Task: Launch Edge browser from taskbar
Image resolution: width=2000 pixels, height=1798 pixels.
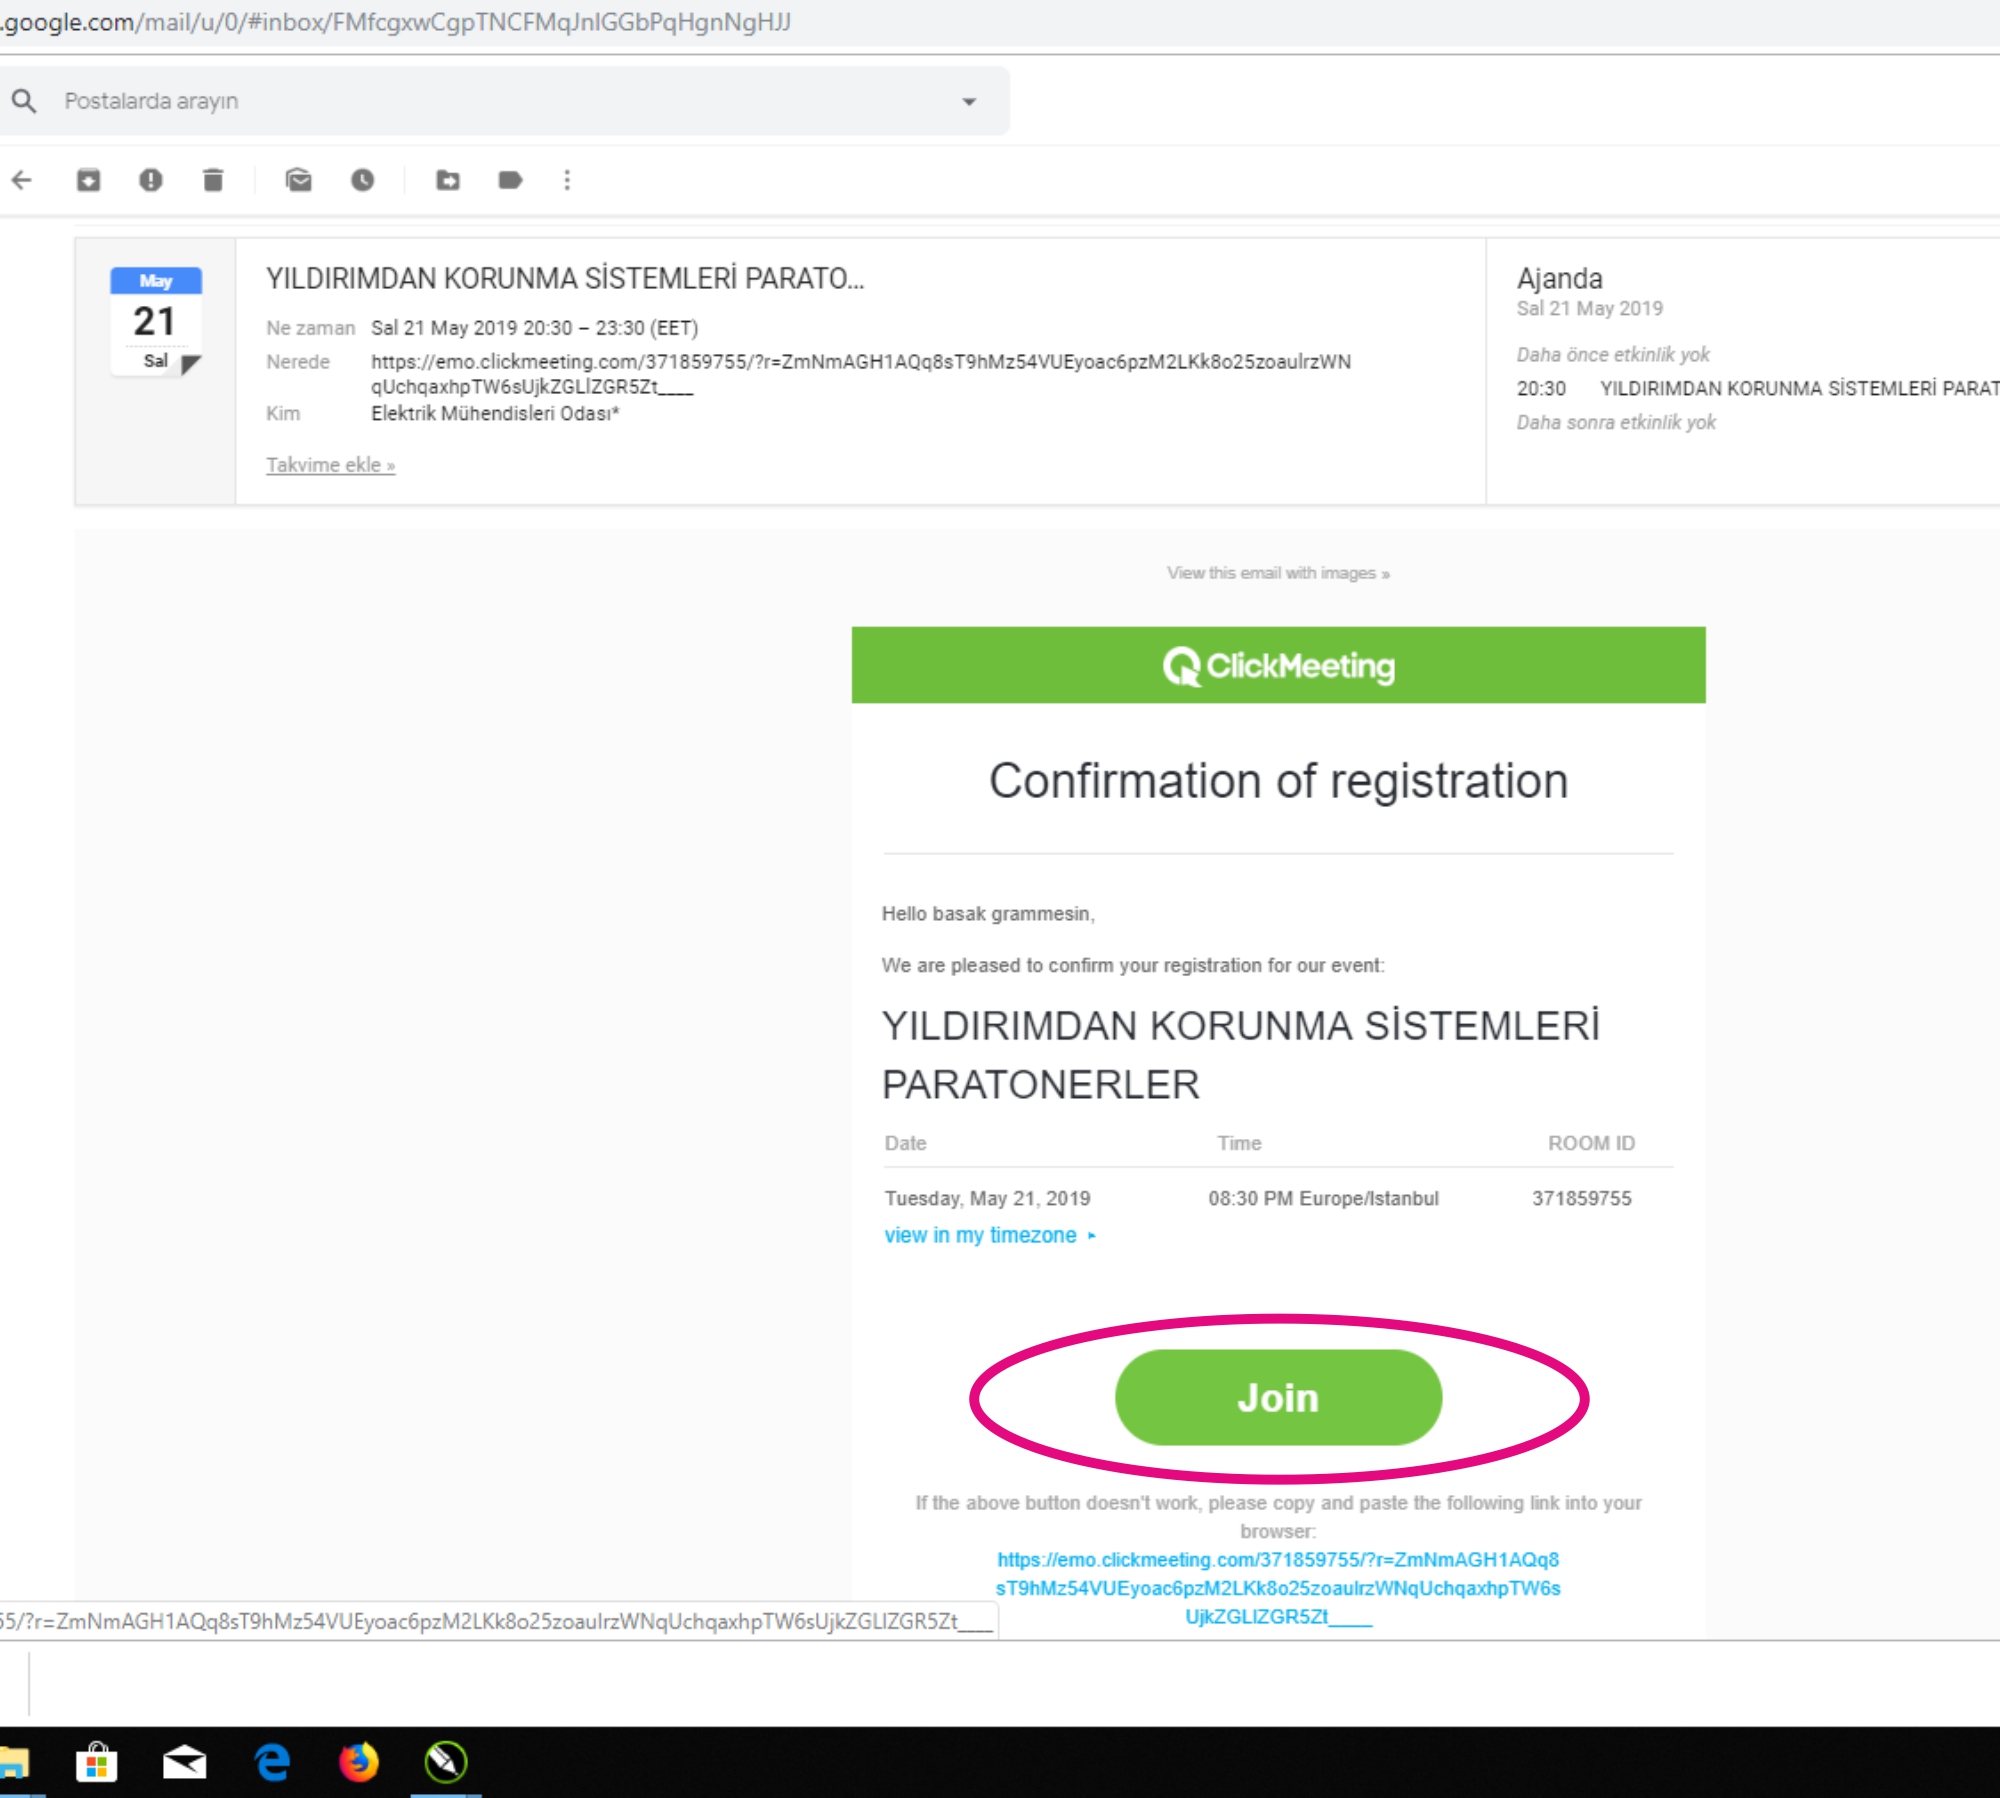Action: 272,1762
